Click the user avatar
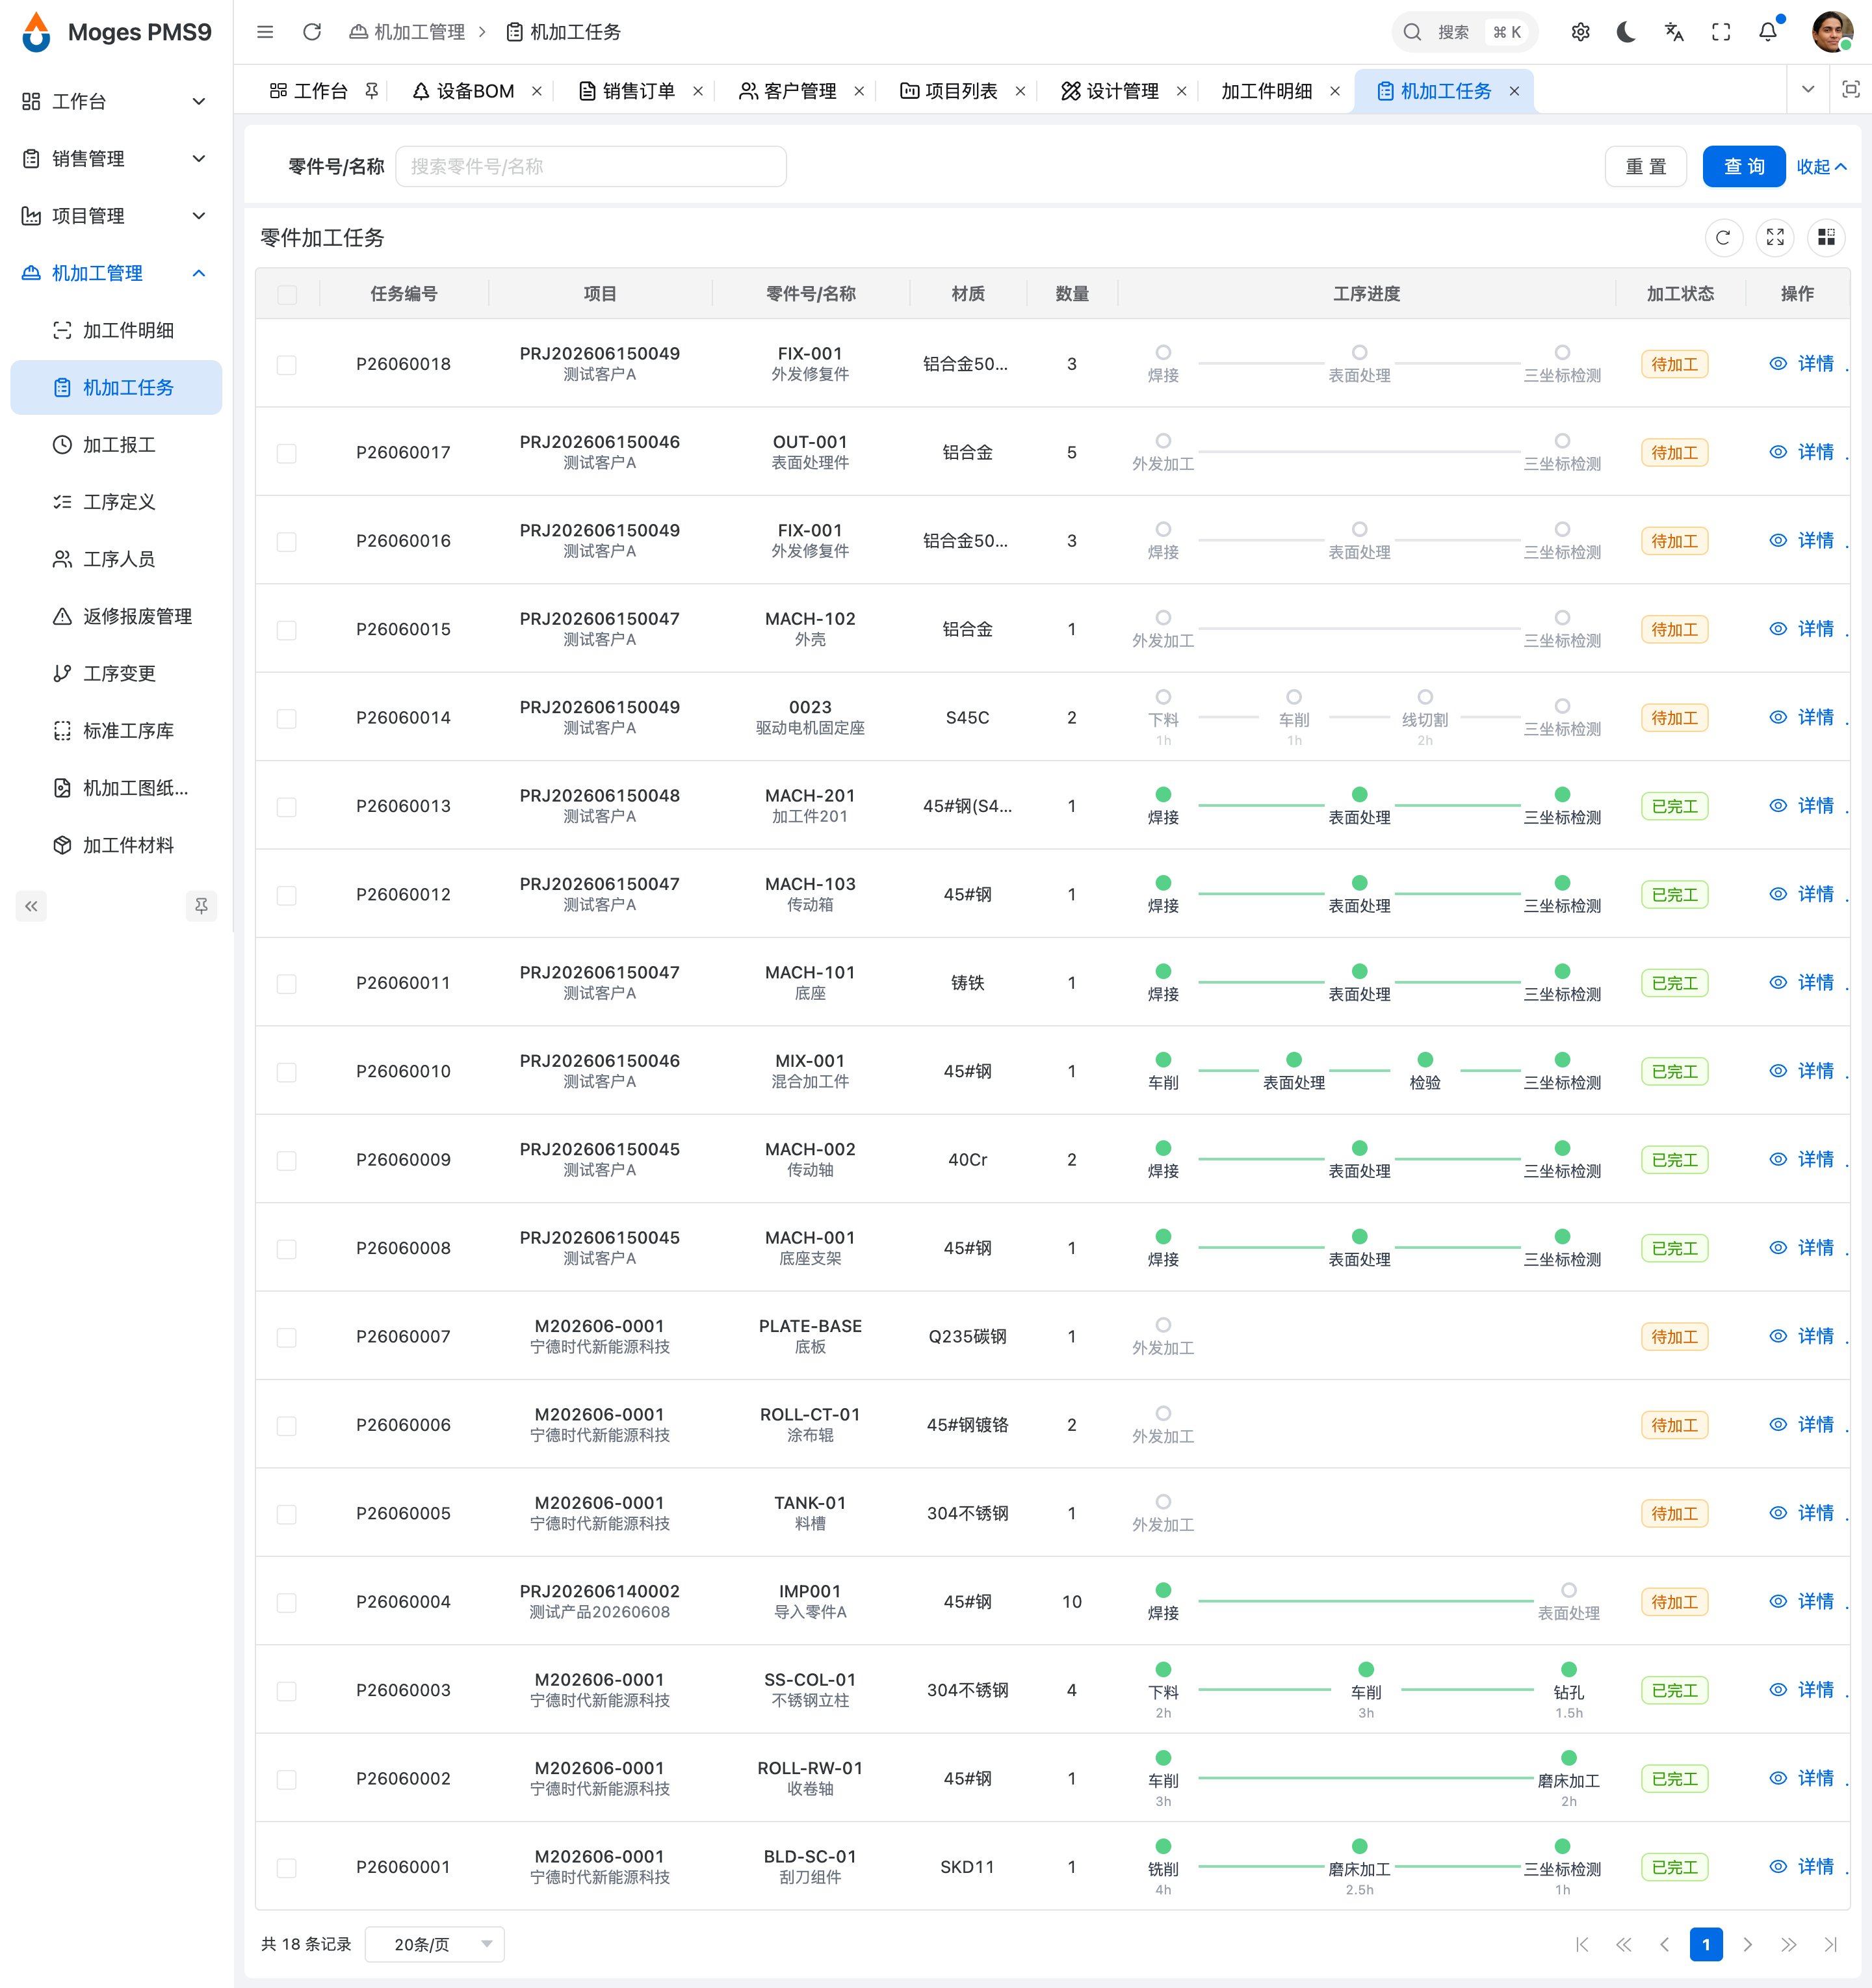Screen dimensions: 1872x1988 (1831, 32)
